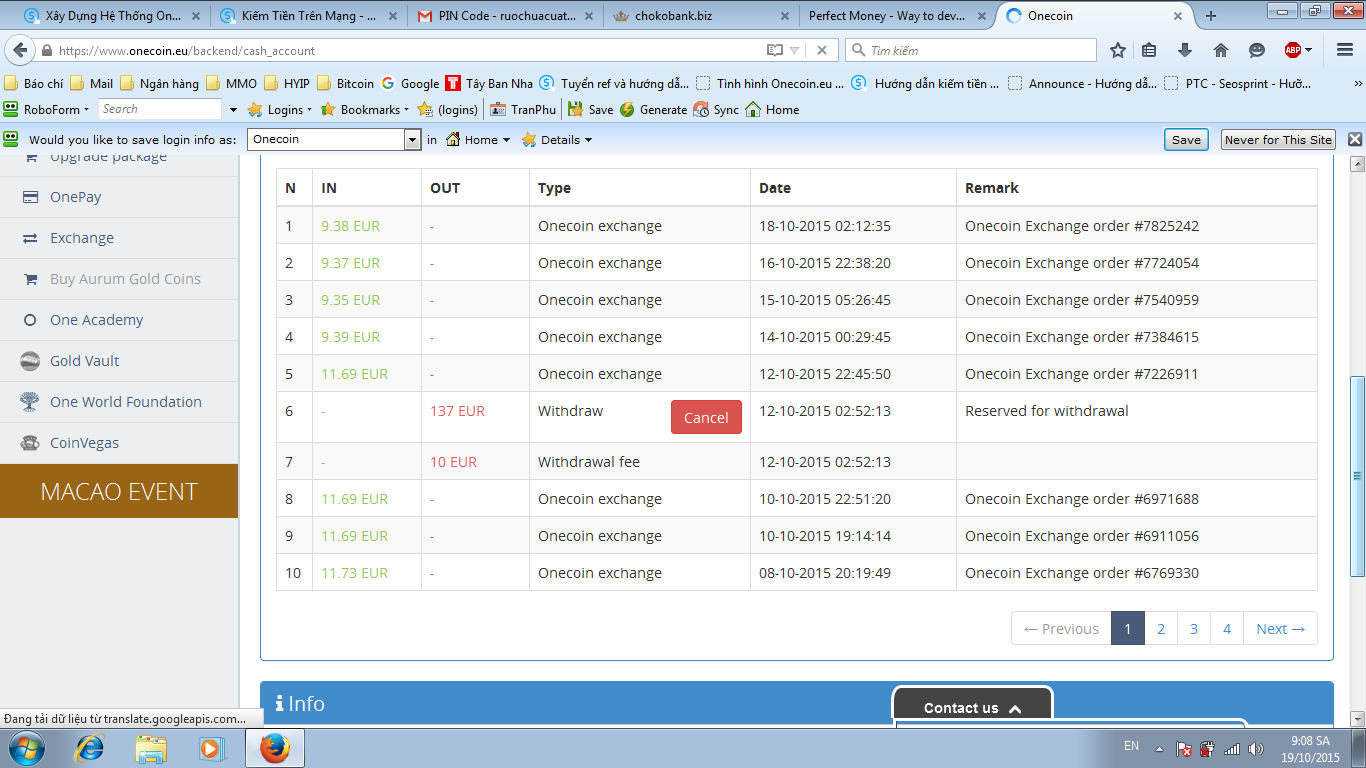Click the Firefox bookmark star icon
Viewport: 1366px width, 768px height.
(1118, 50)
